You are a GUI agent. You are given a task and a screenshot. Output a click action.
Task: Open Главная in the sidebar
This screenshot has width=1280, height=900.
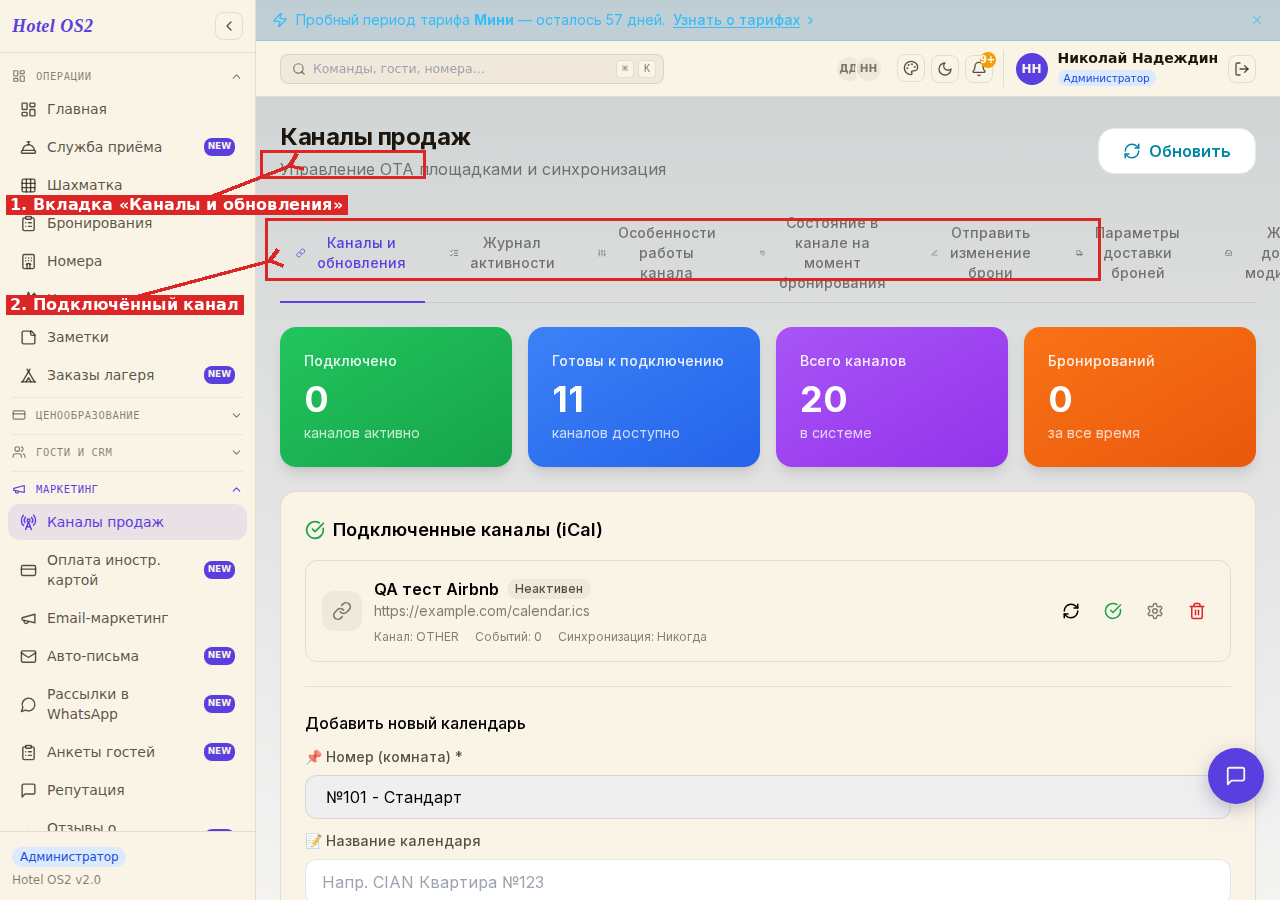click(127, 109)
